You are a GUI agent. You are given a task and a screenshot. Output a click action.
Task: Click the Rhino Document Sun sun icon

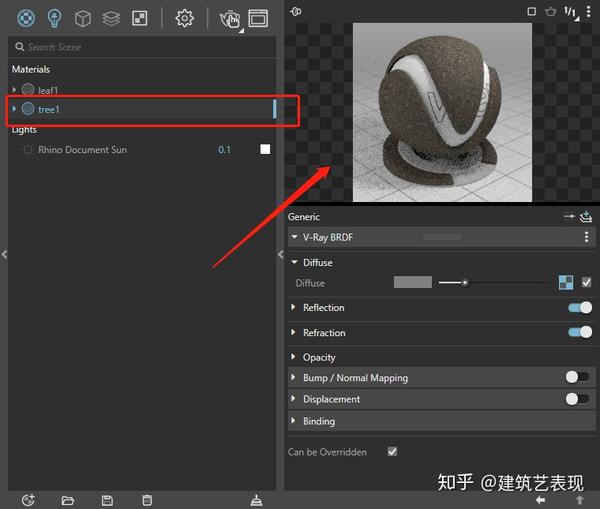(x=28, y=150)
